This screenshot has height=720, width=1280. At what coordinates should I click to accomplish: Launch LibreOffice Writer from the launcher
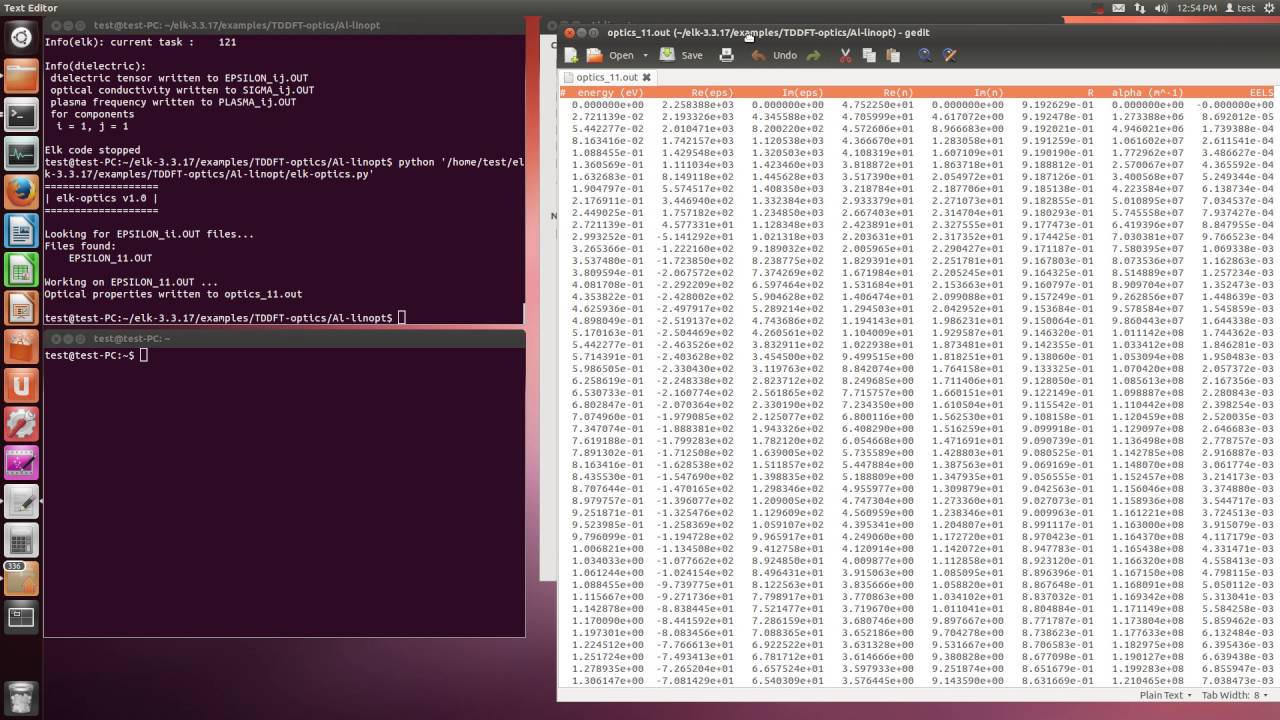coord(21,230)
